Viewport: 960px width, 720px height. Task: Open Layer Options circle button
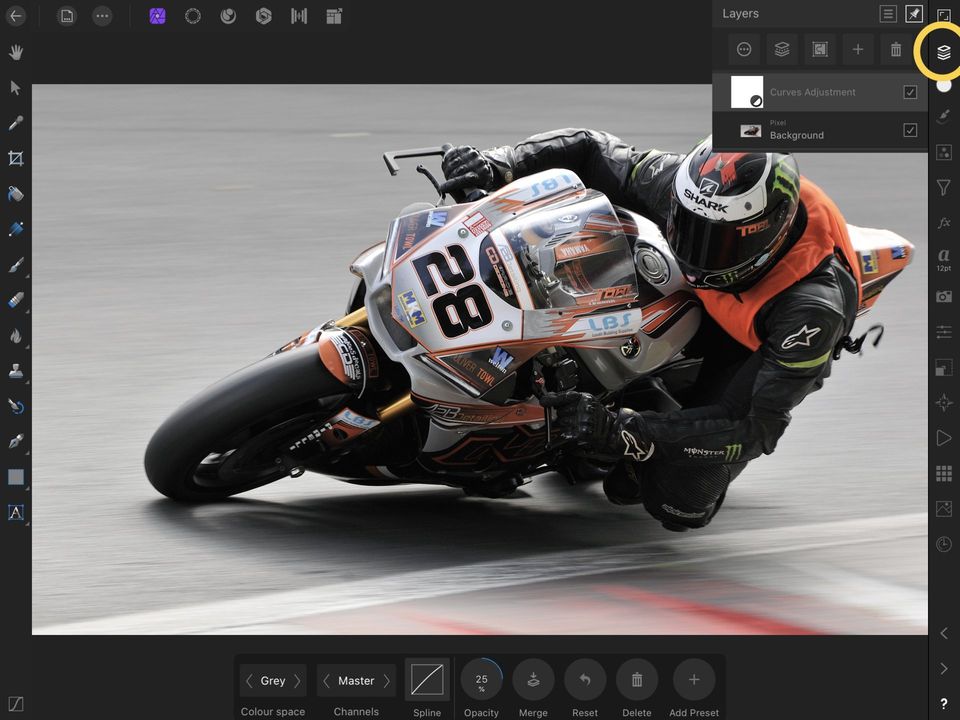(744, 50)
